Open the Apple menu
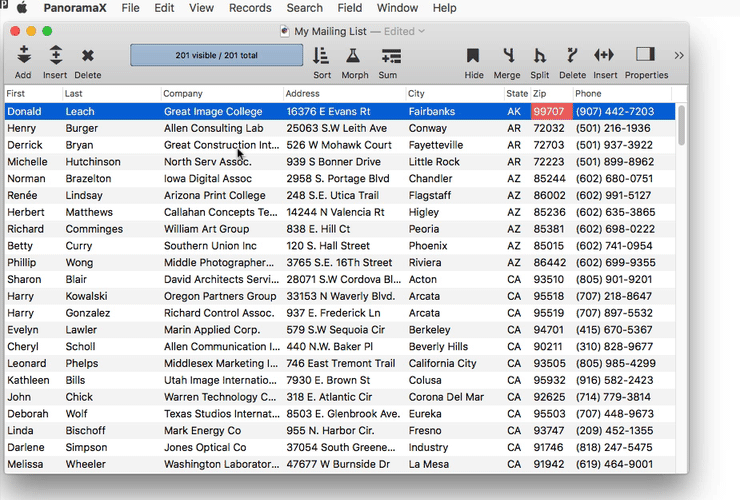740x500 pixels. pos(22,8)
